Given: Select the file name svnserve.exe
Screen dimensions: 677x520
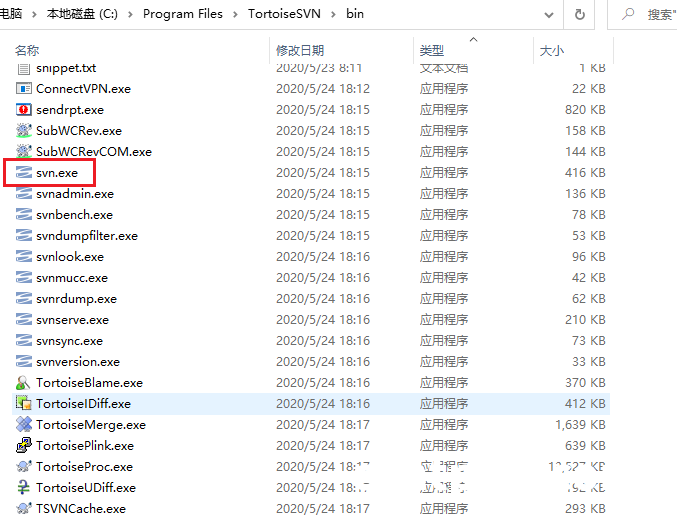Looking at the screenshot, I should pyautogui.click(x=73, y=320).
